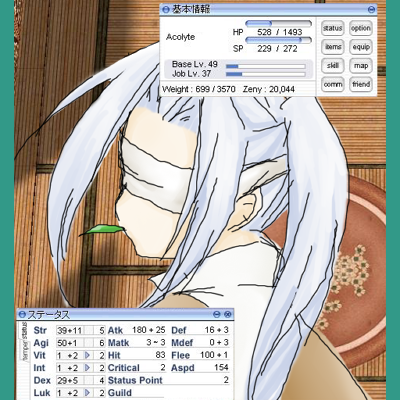Click the Str value field 39+11
Viewport: 400px width, 400px height.
click(x=70, y=330)
